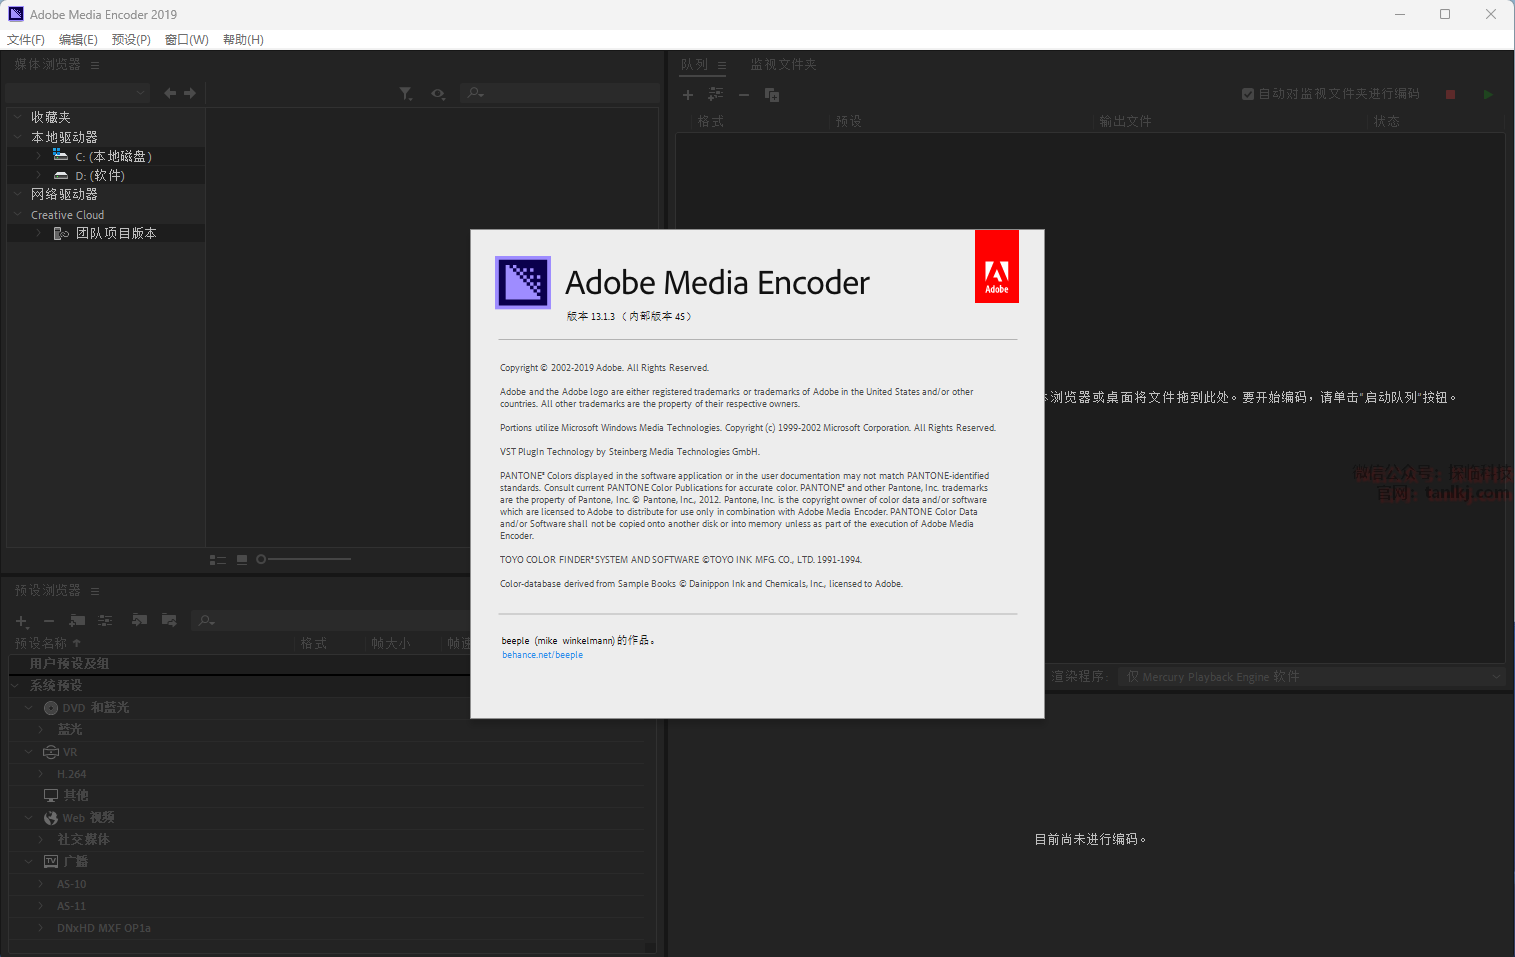Click the Add Source plus icon in queue
This screenshot has width=1515, height=957.
688,95
